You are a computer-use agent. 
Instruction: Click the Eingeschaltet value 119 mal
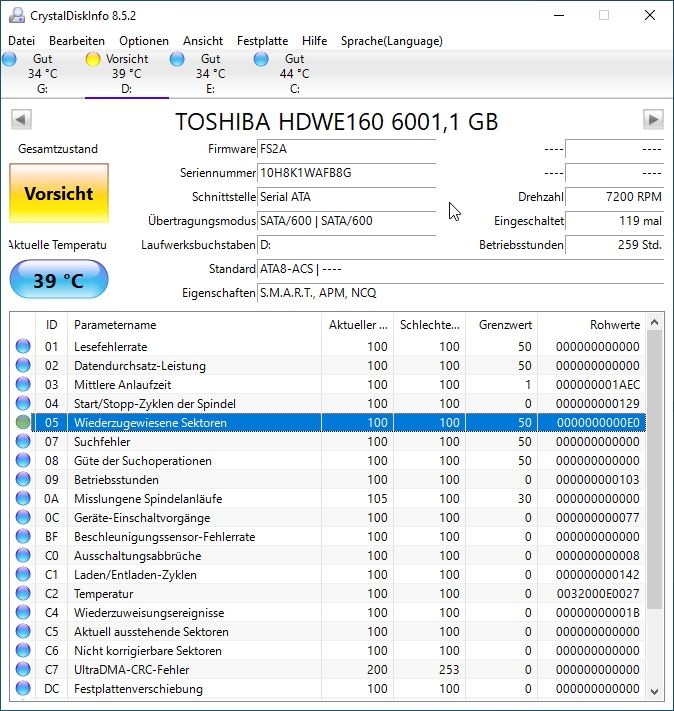(615, 221)
